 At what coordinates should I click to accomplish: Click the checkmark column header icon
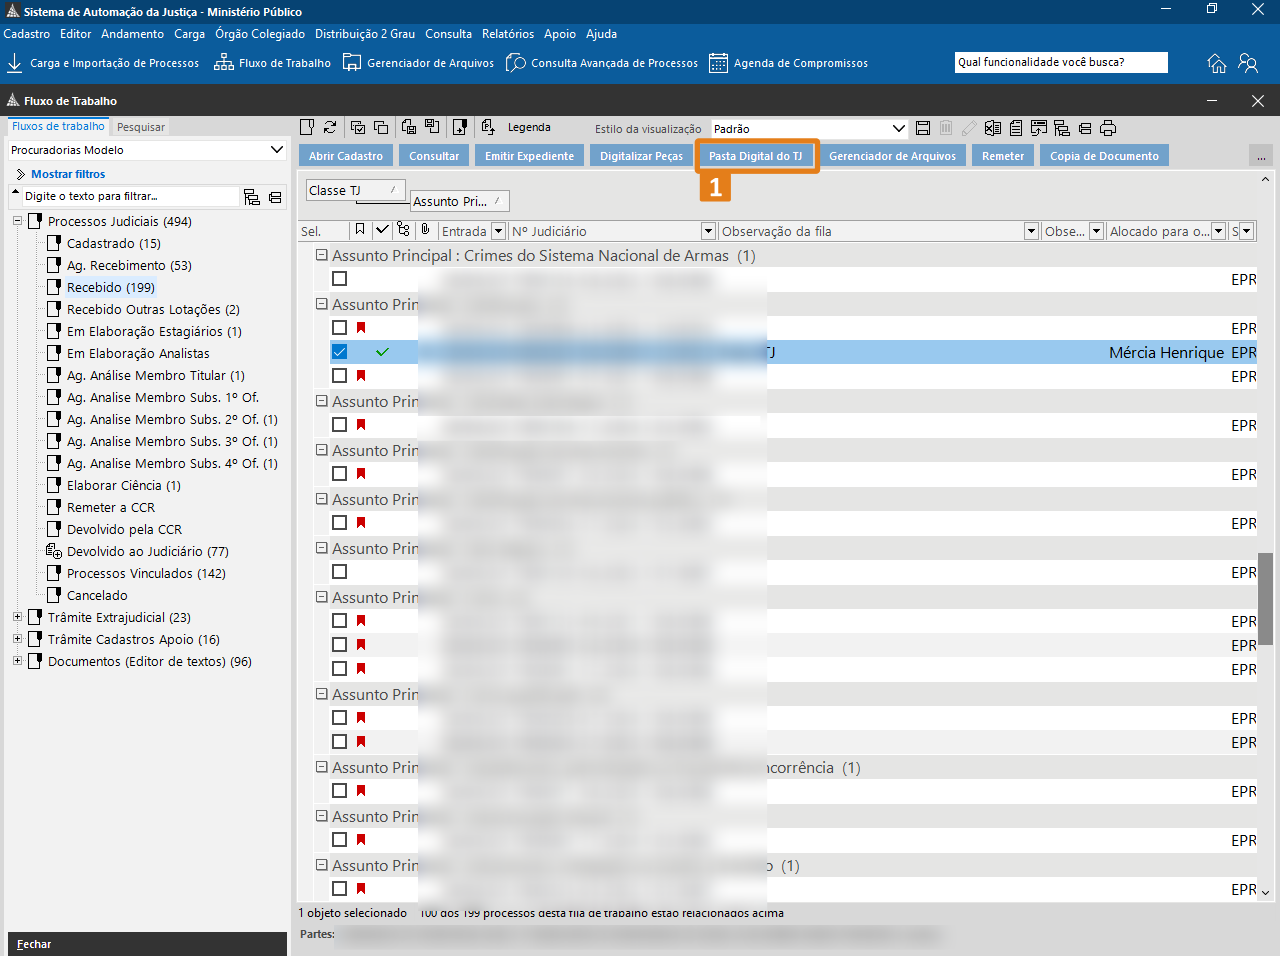(382, 230)
